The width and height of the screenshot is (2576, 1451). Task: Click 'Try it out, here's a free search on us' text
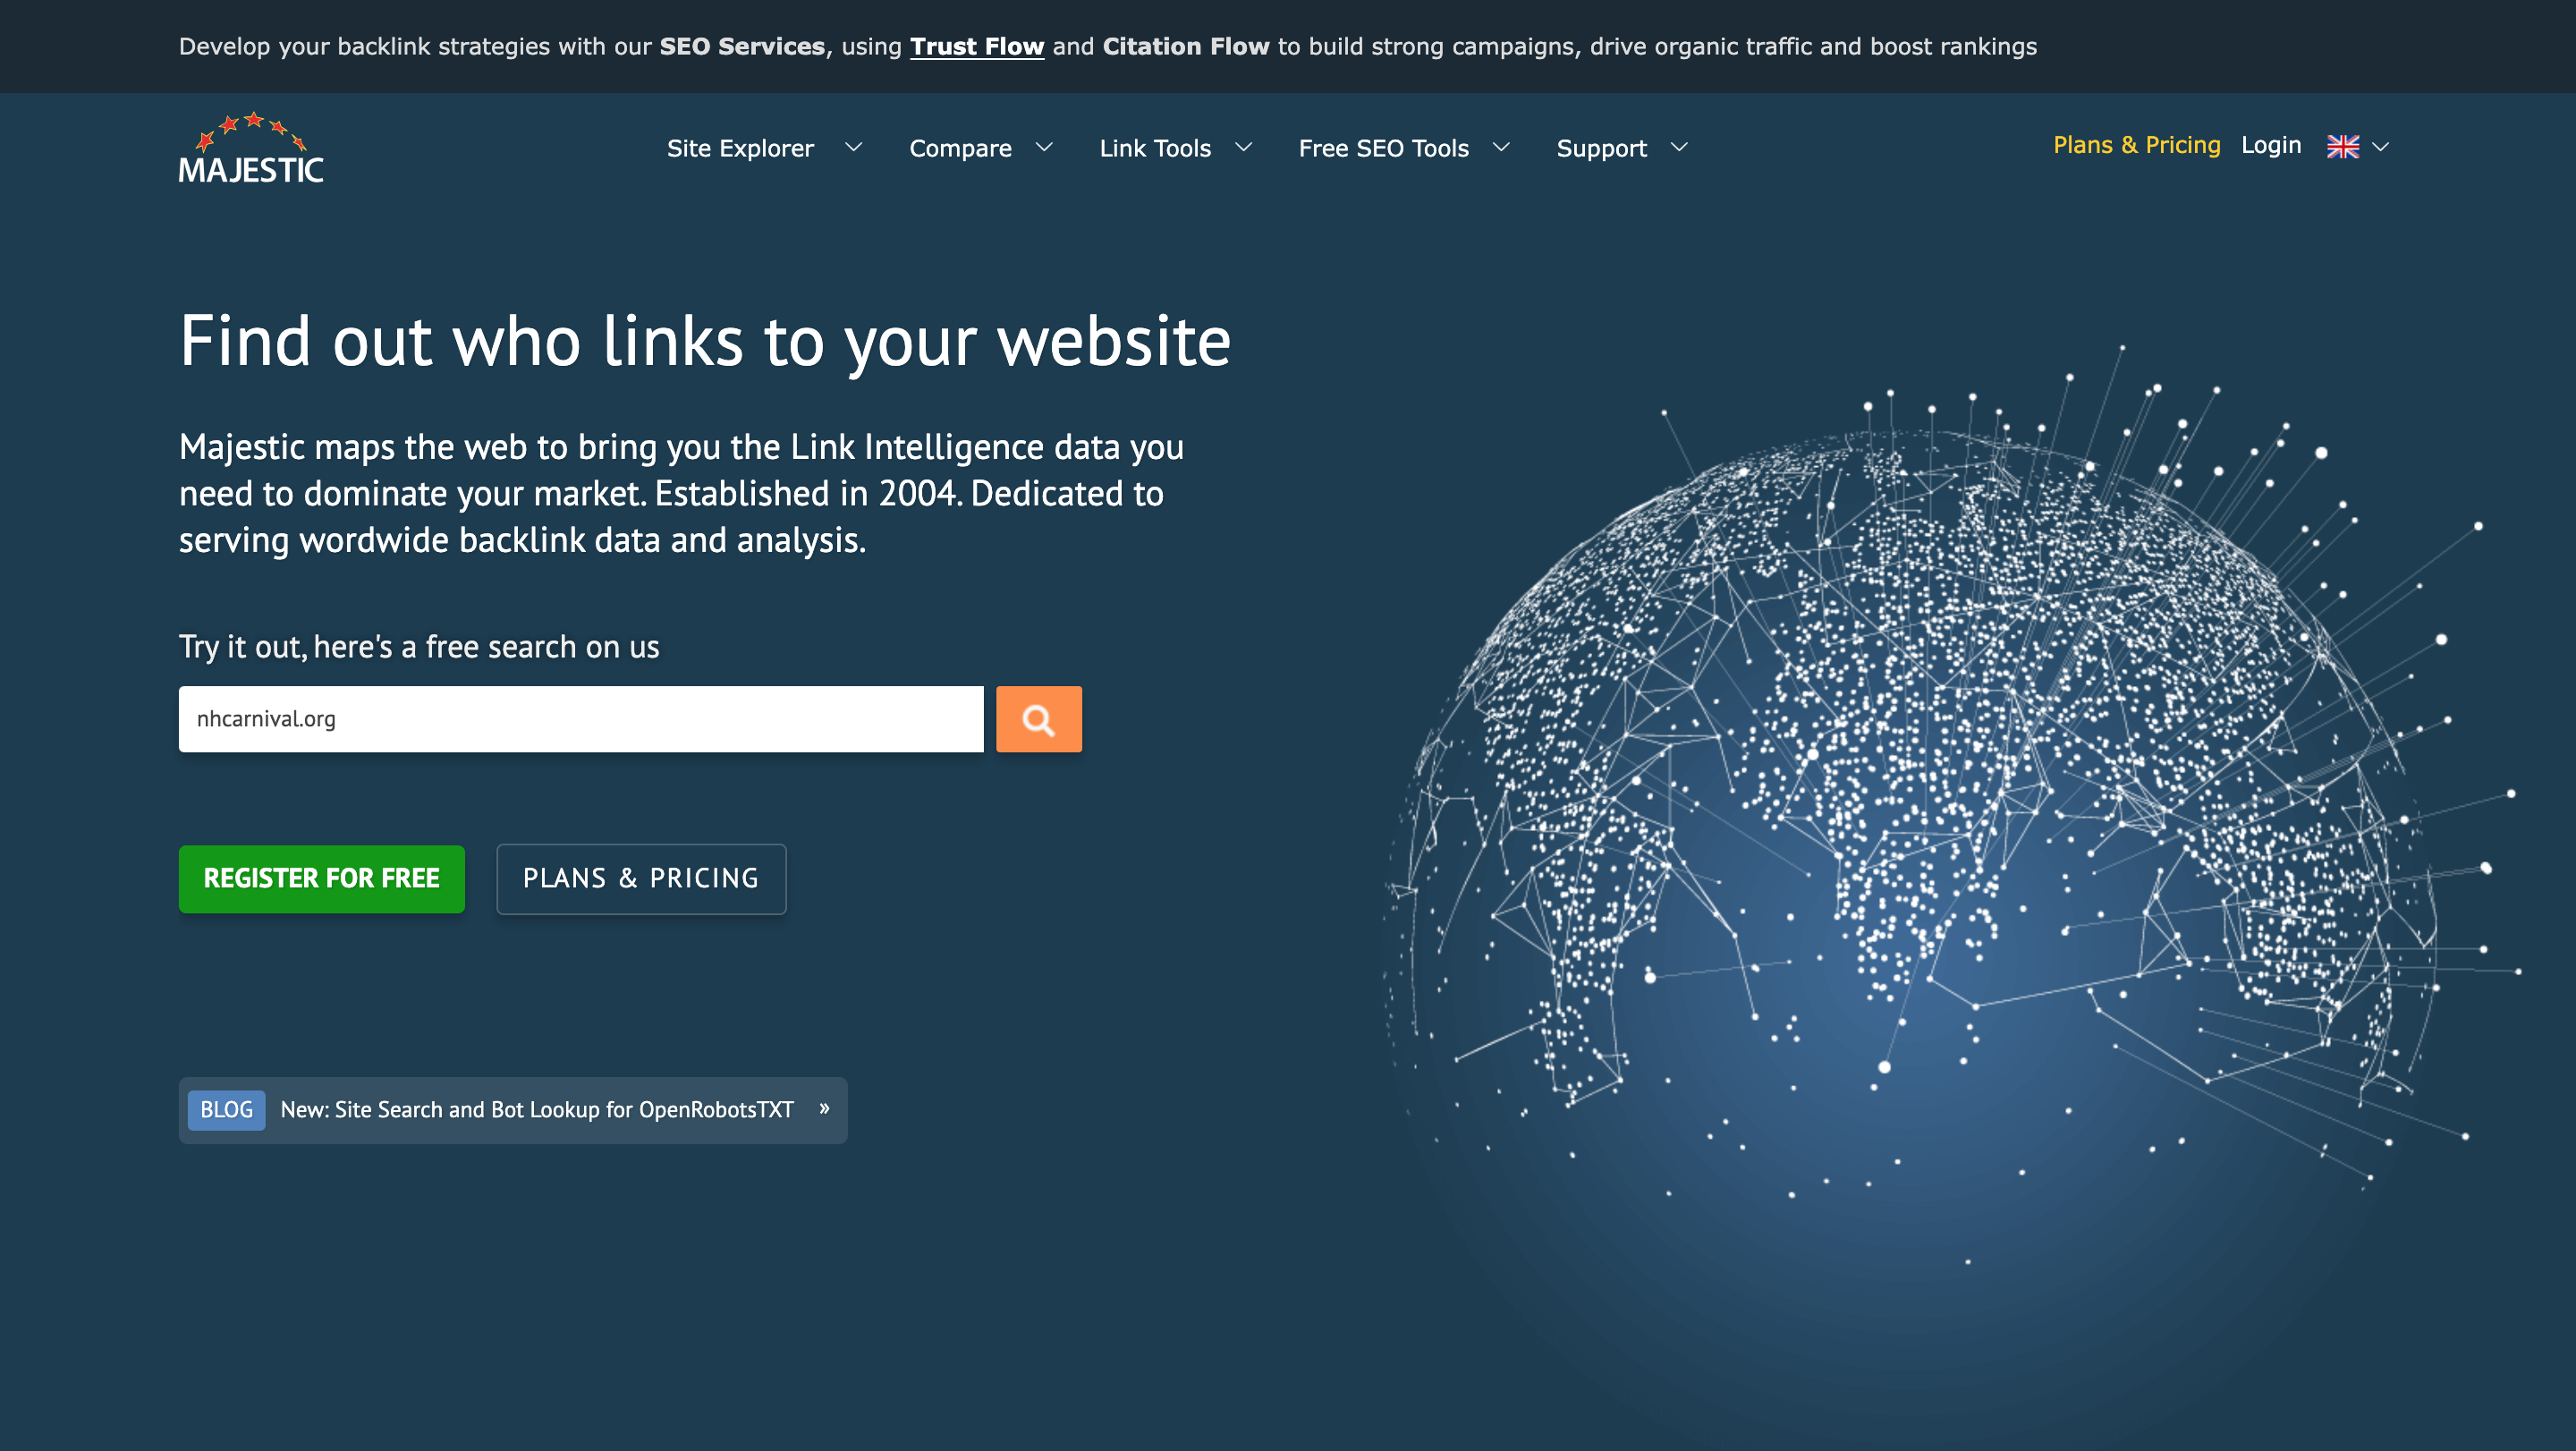(x=419, y=647)
